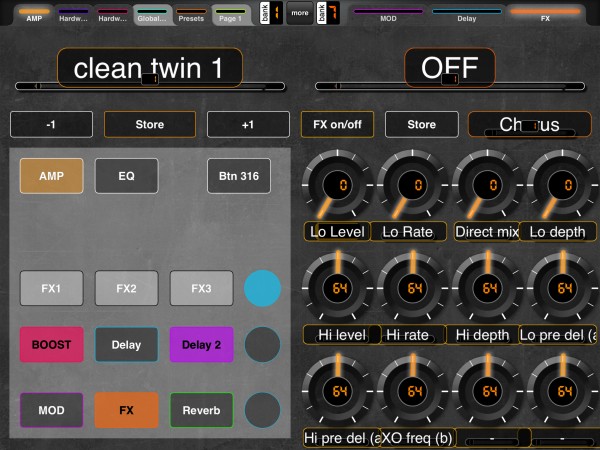Image resolution: width=600 pixels, height=450 pixels.
Task: Open the clean twin 1 preset selector
Action: point(150,68)
